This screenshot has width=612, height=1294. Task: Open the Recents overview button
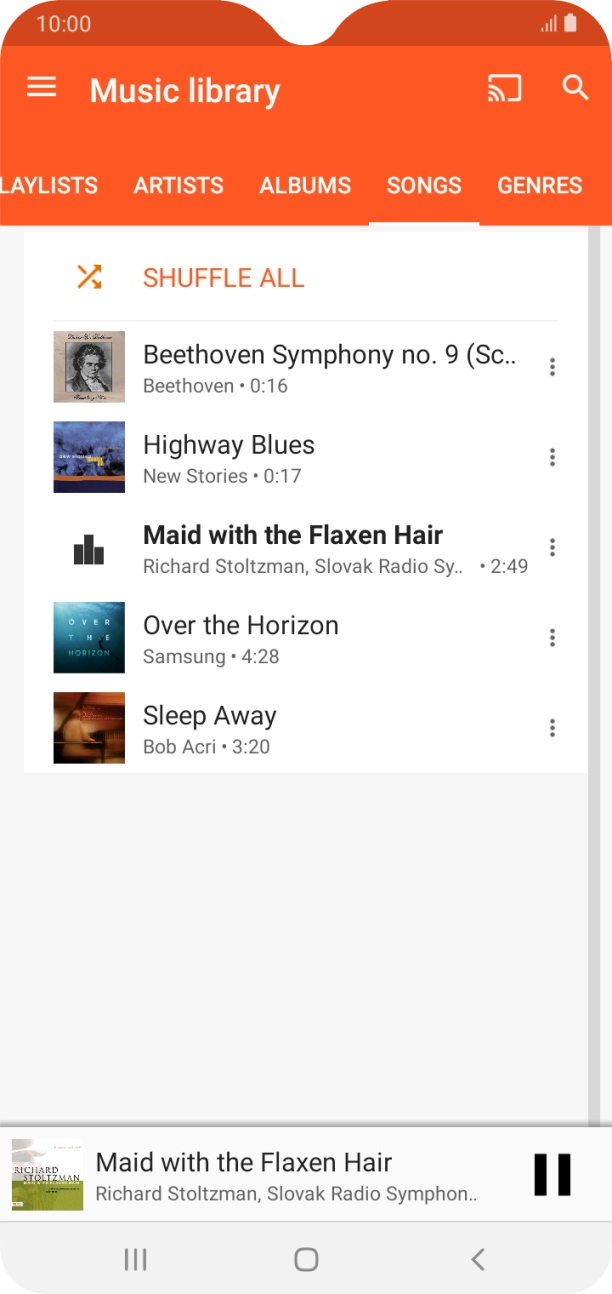pyautogui.click(x=135, y=1260)
